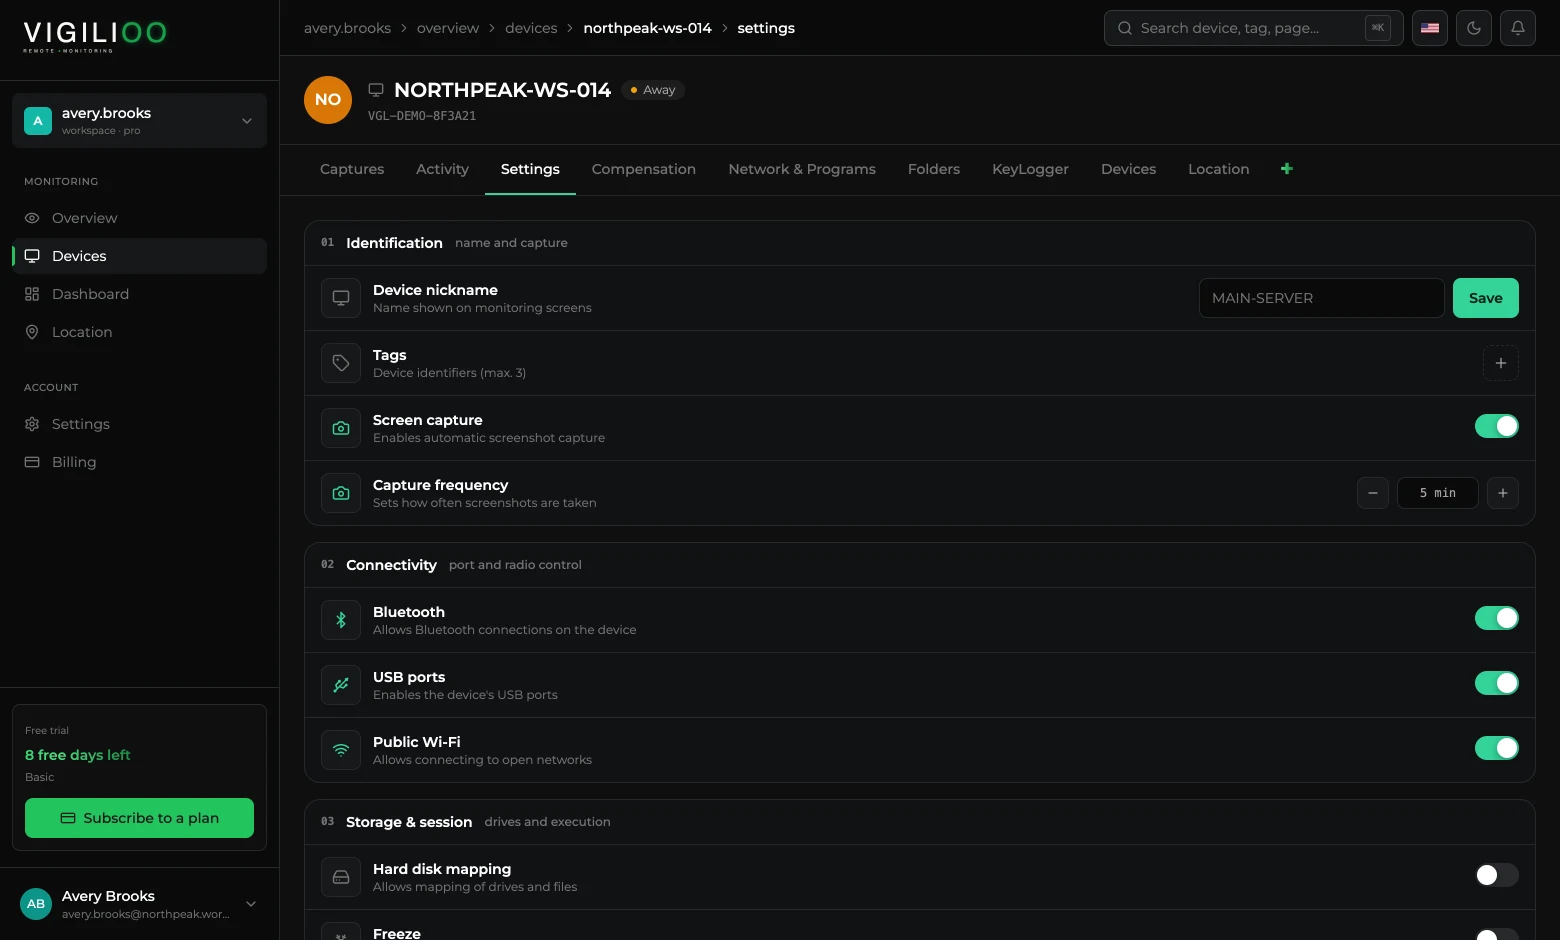The image size is (1560, 940).
Task: Go to Network & Programs tab
Action: 802,169
